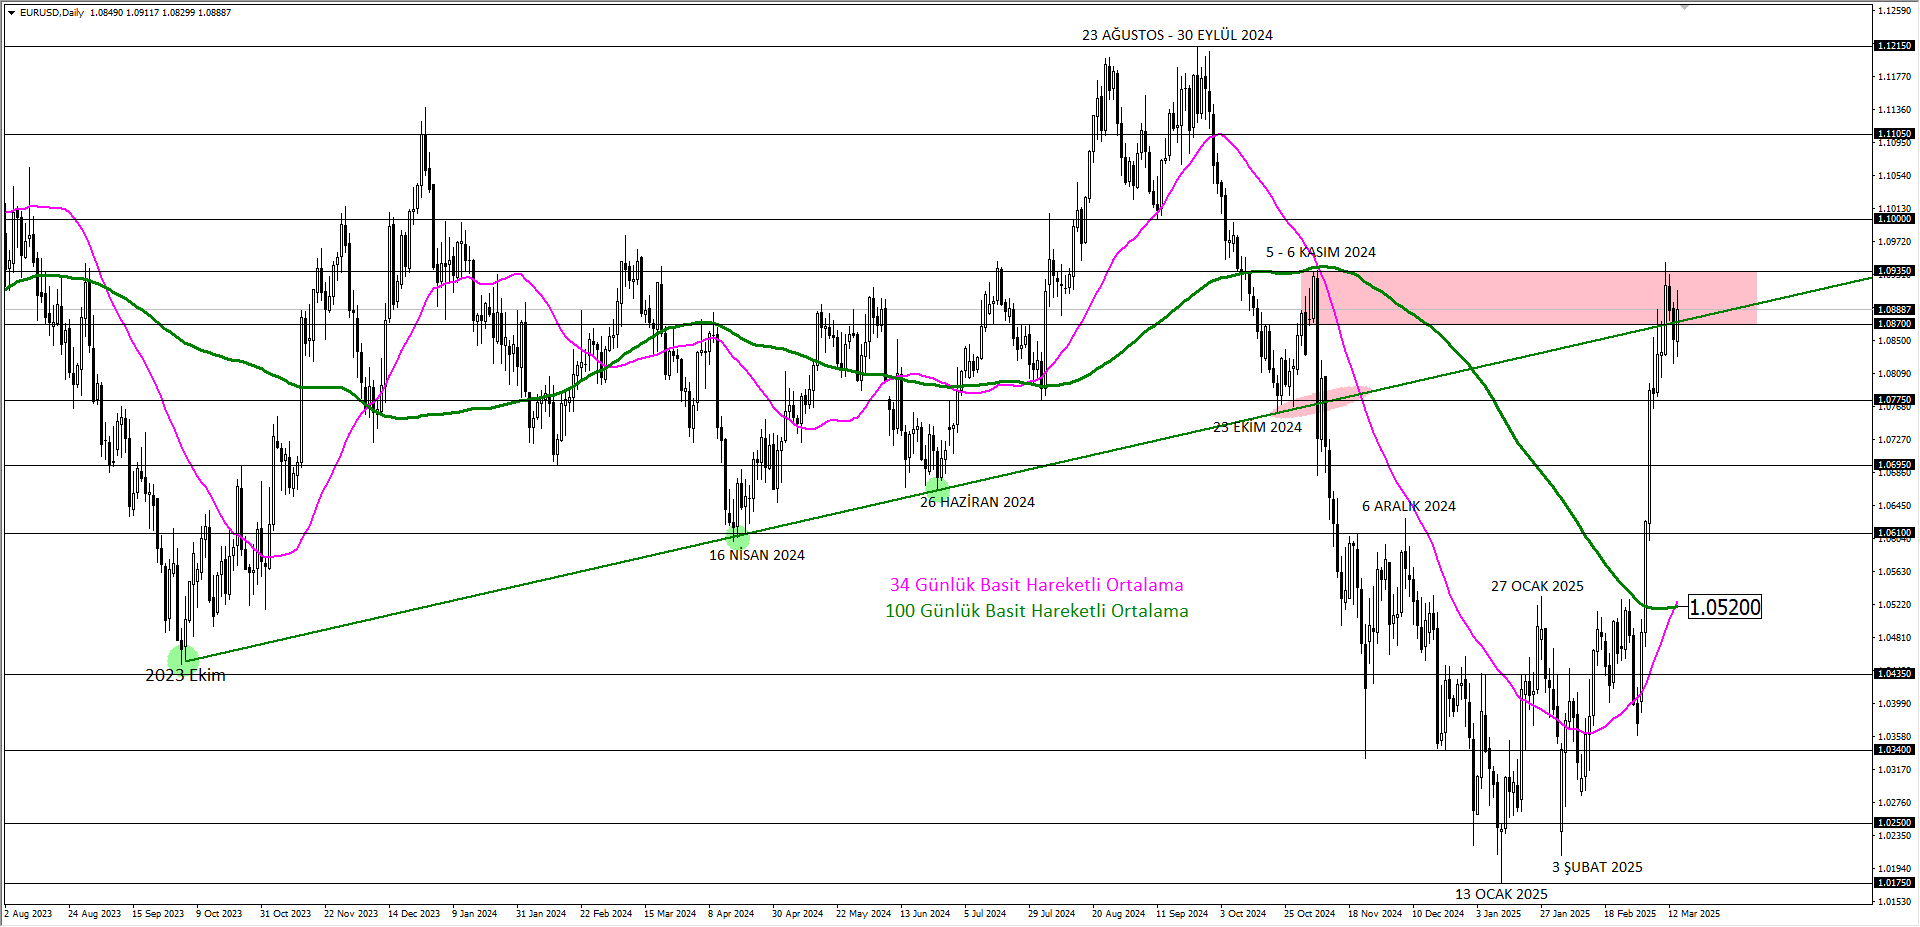Click the 'EURUSD,Daily' symbol title text
Screen dimensions: 1920x927
pos(52,13)
